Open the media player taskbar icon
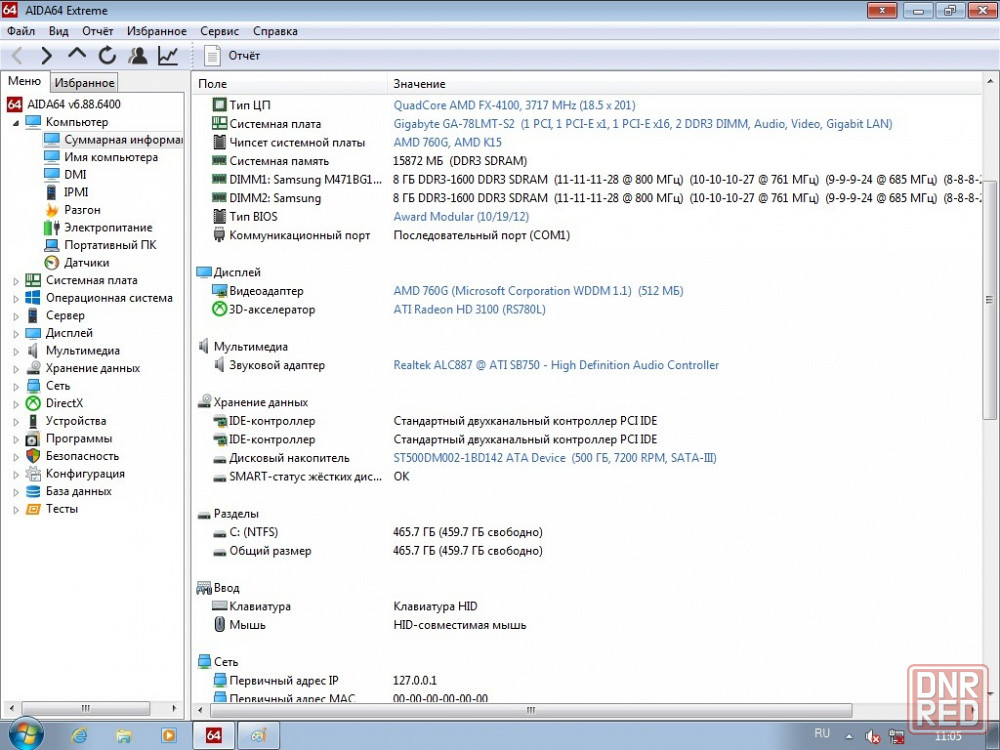Viewport: 1000px width, 750px height. point(168,735)
